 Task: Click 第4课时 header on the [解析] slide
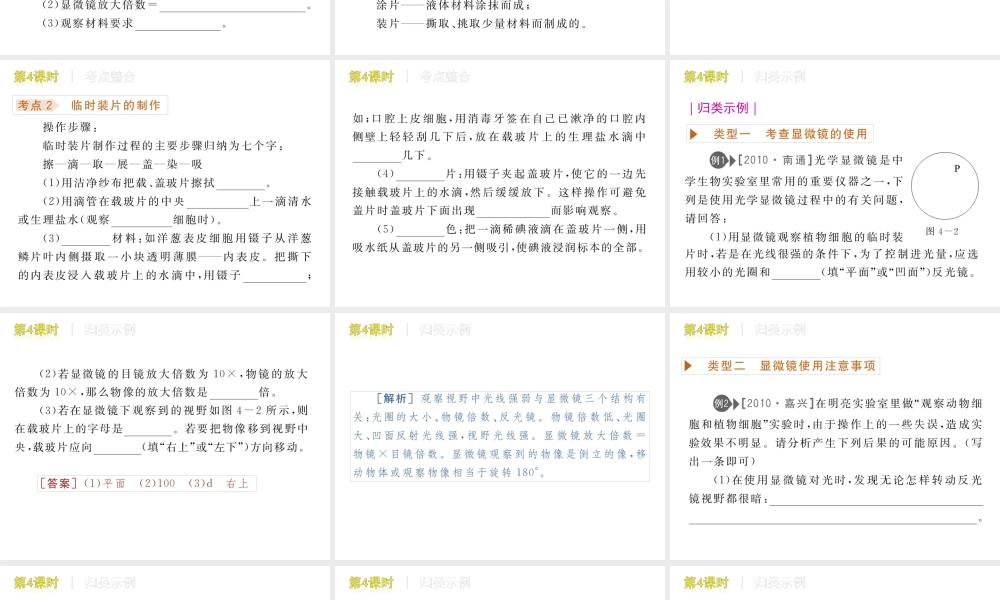371,330
